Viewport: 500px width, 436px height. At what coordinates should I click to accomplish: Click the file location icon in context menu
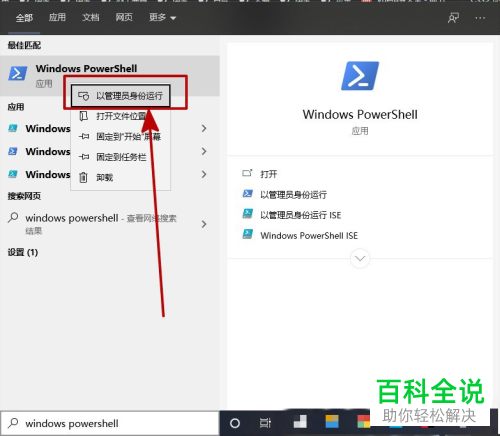click(83, 116)
